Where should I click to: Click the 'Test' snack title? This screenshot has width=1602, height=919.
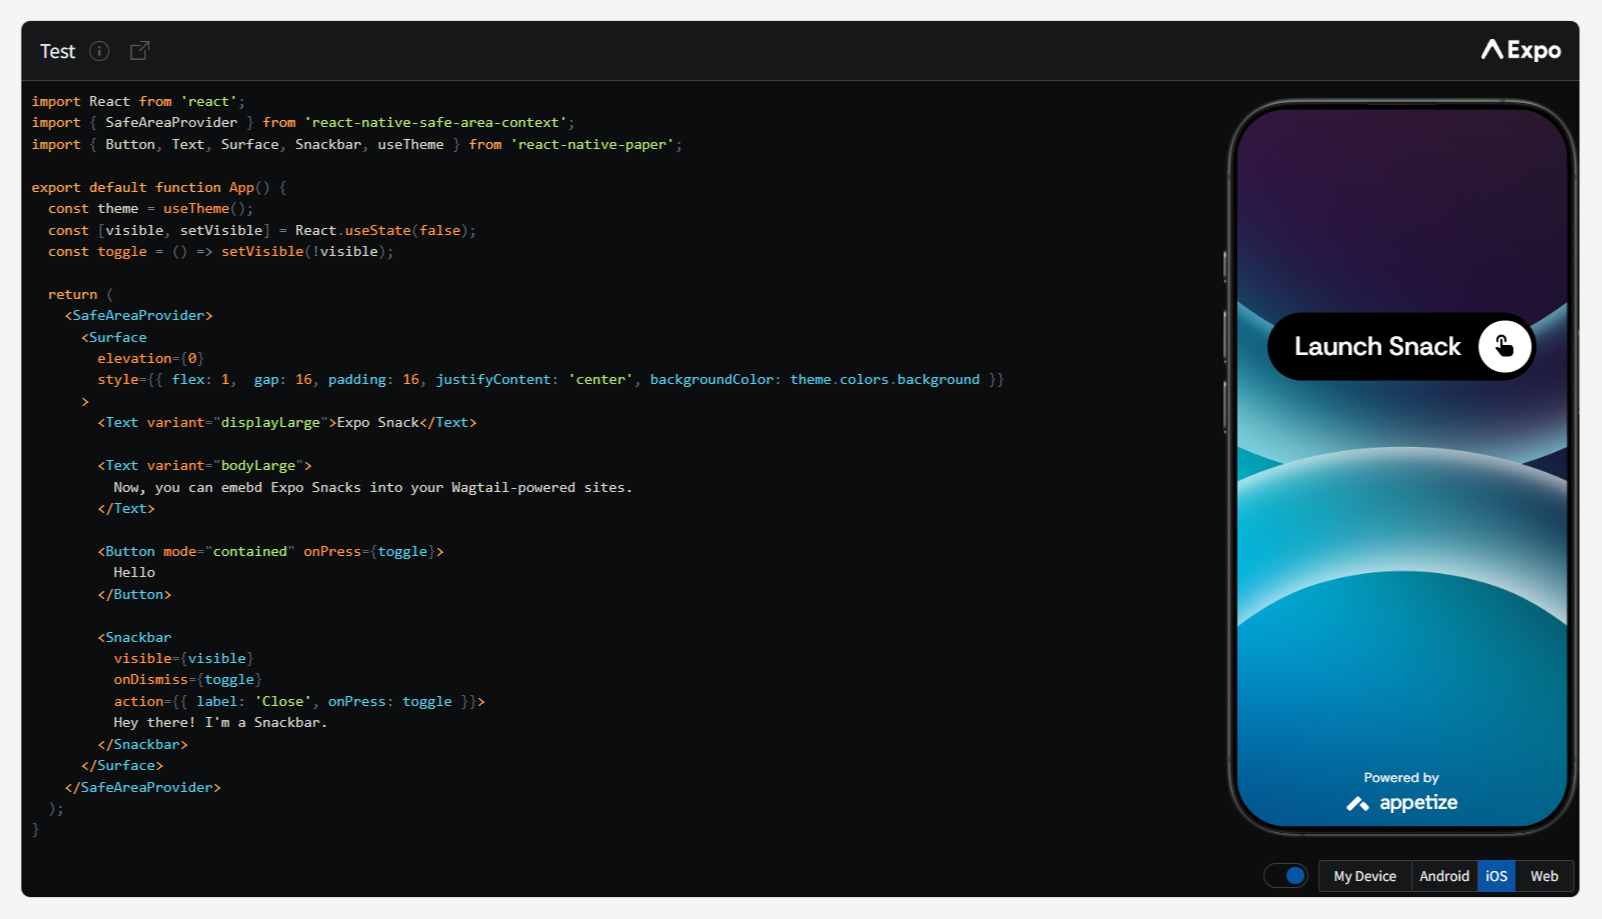(x=58, y=51)
